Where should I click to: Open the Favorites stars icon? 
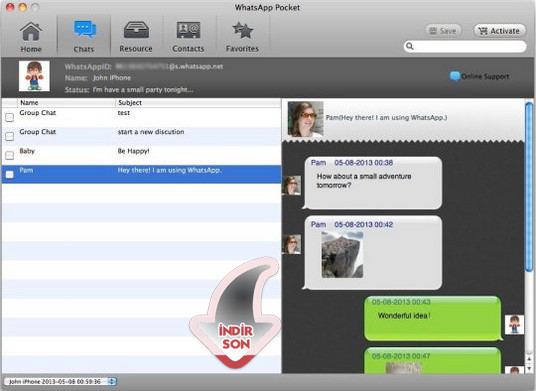pyautogui.click(x=242, y=37)
